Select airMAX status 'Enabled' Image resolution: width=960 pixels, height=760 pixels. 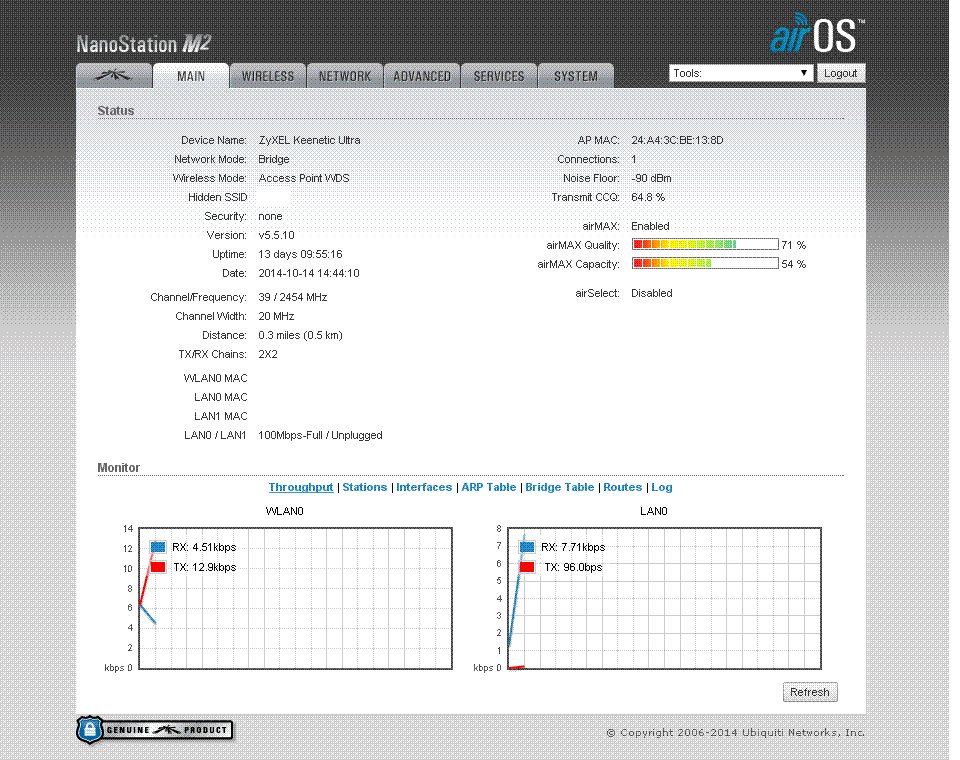tap(650, 226)
